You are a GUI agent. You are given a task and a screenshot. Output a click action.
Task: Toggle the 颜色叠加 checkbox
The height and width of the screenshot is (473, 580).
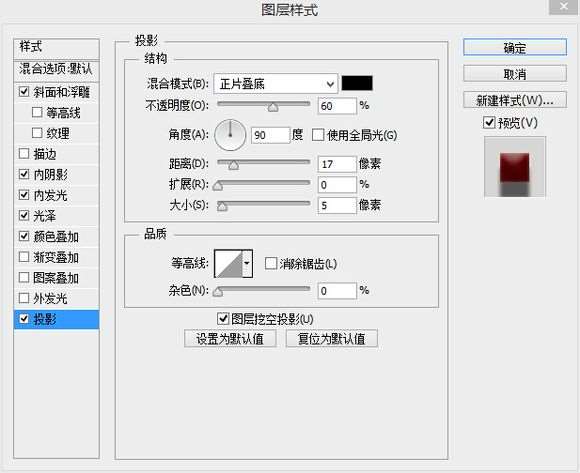[x=24, y=236]
